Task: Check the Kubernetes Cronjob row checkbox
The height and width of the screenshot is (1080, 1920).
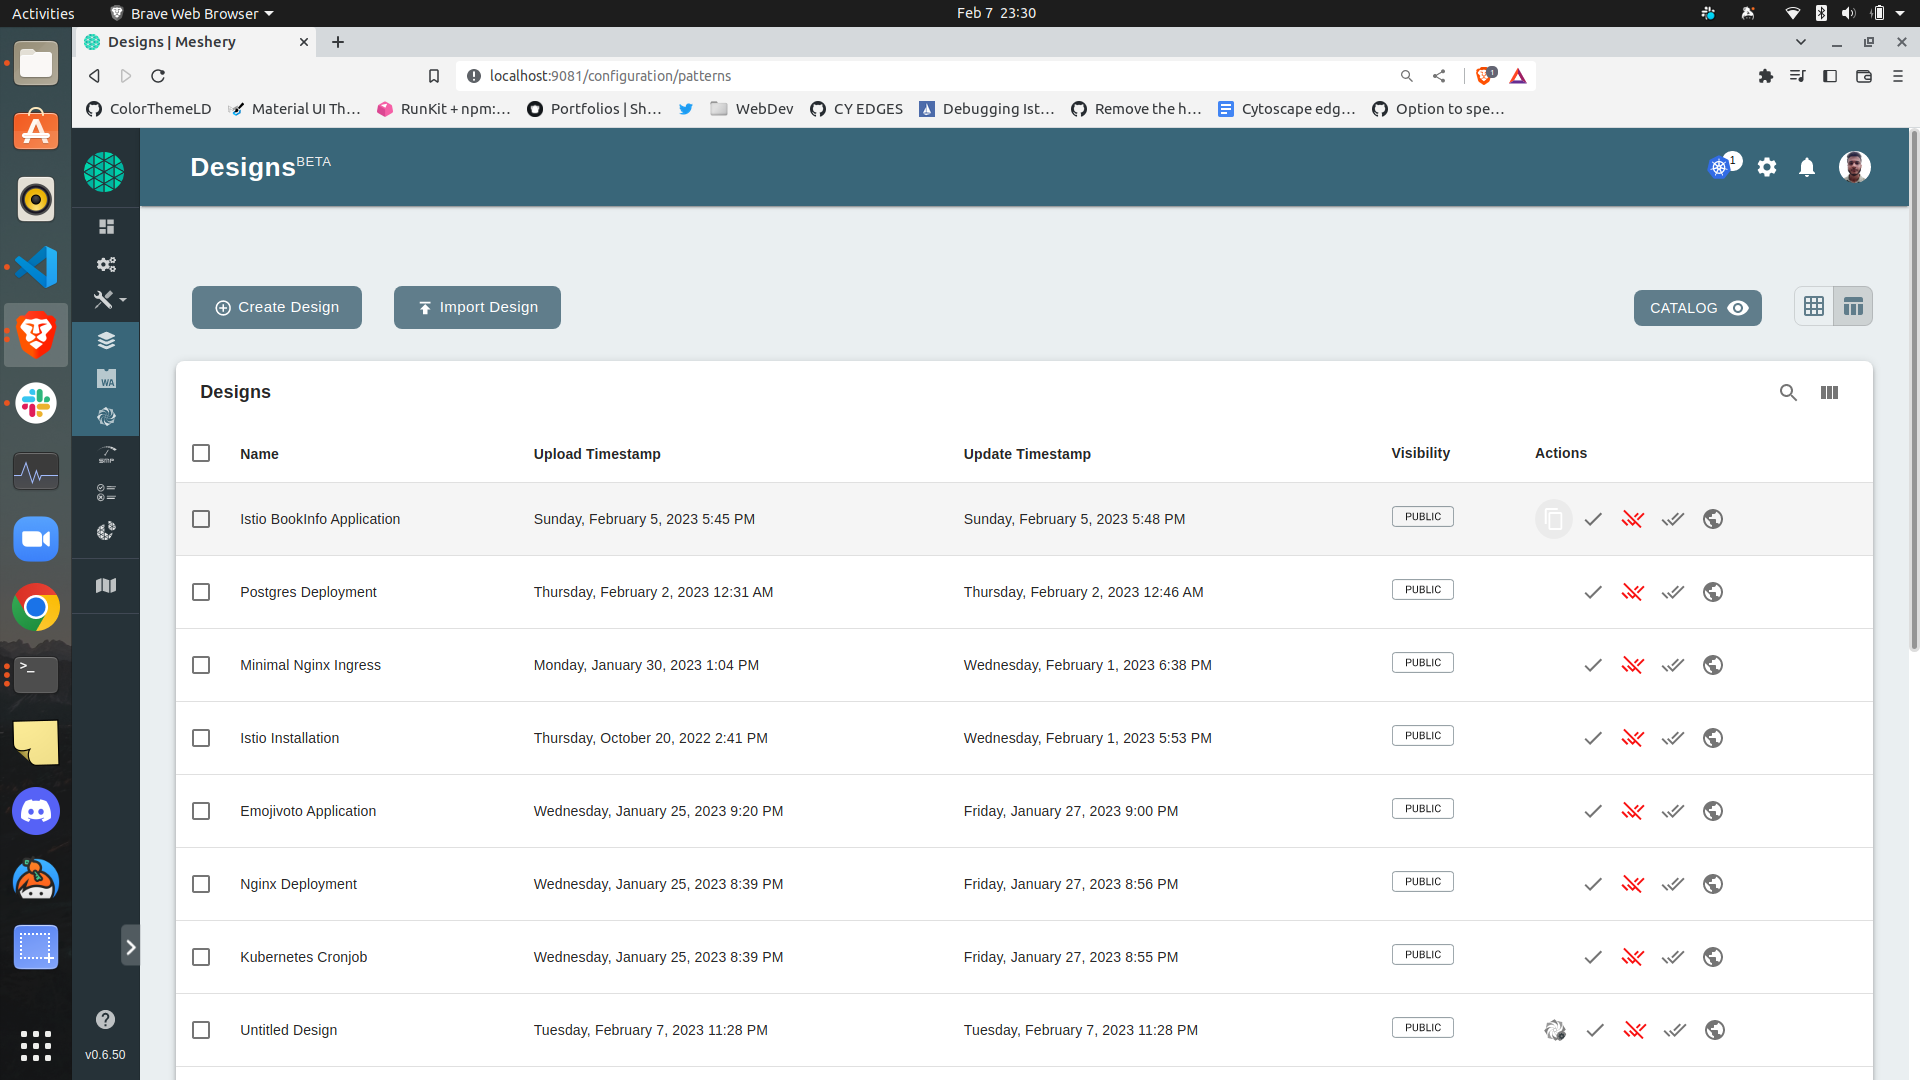Action: pyautogui.click(x=201, y=957)
